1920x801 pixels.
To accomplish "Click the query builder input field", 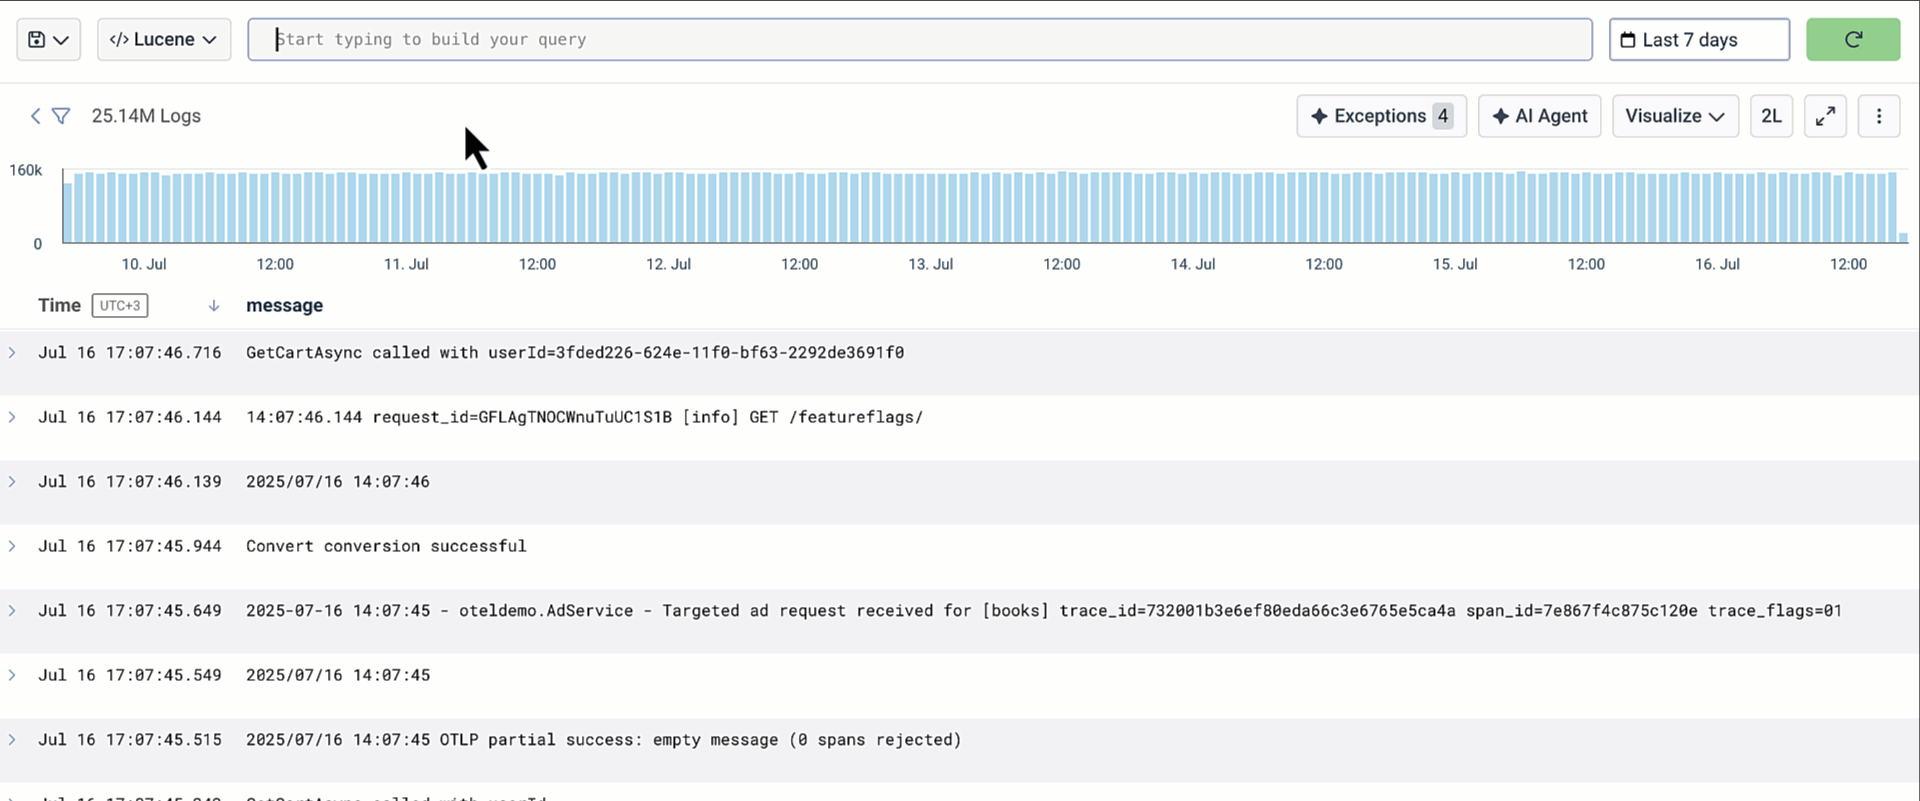I will [x=920, y=39].
